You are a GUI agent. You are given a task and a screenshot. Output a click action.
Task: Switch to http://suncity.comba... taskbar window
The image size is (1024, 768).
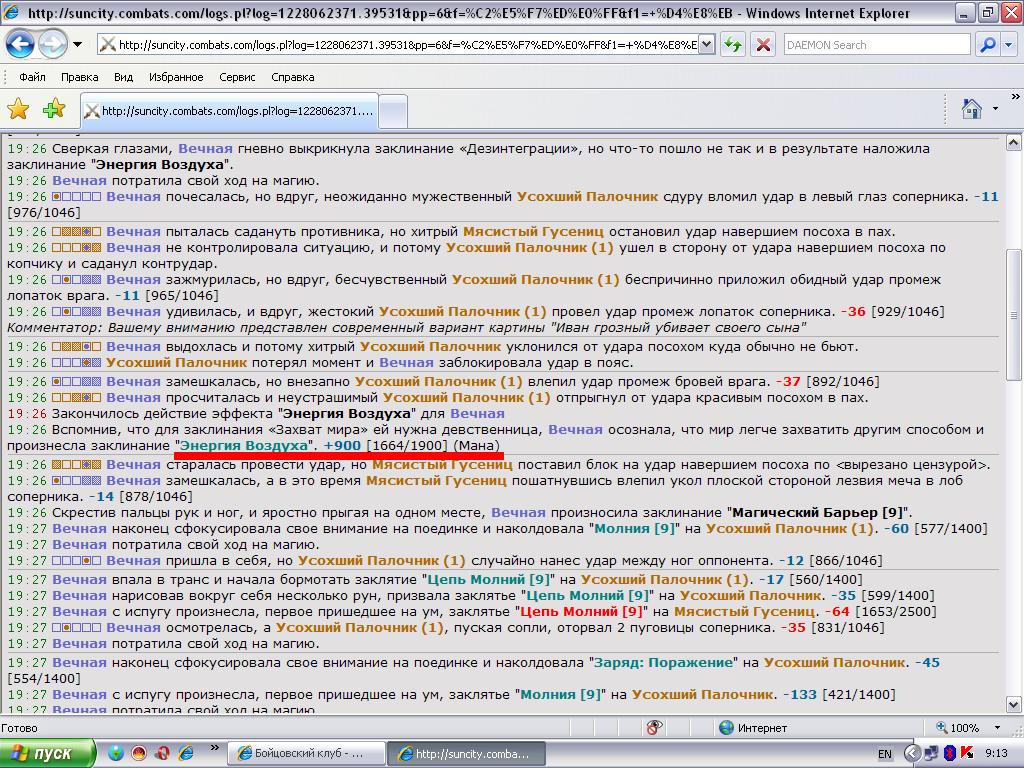[464, 754]
